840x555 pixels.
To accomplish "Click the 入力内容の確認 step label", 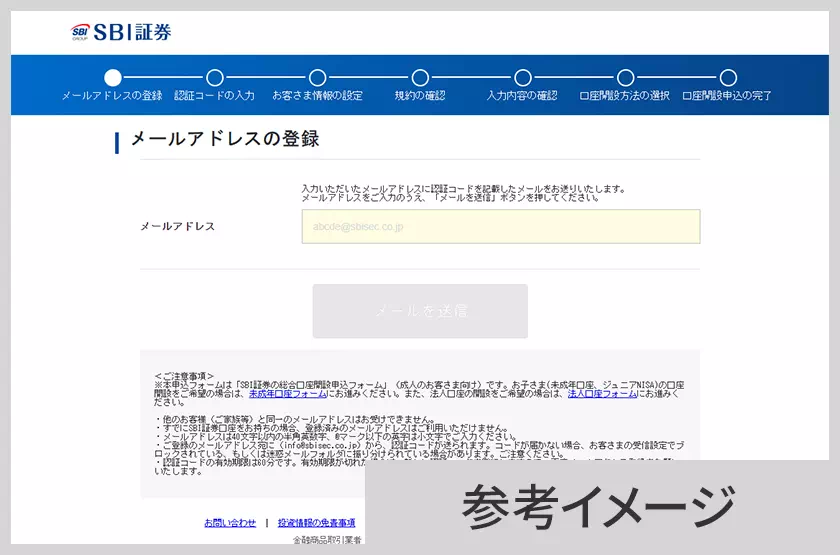I will [522, 96].
